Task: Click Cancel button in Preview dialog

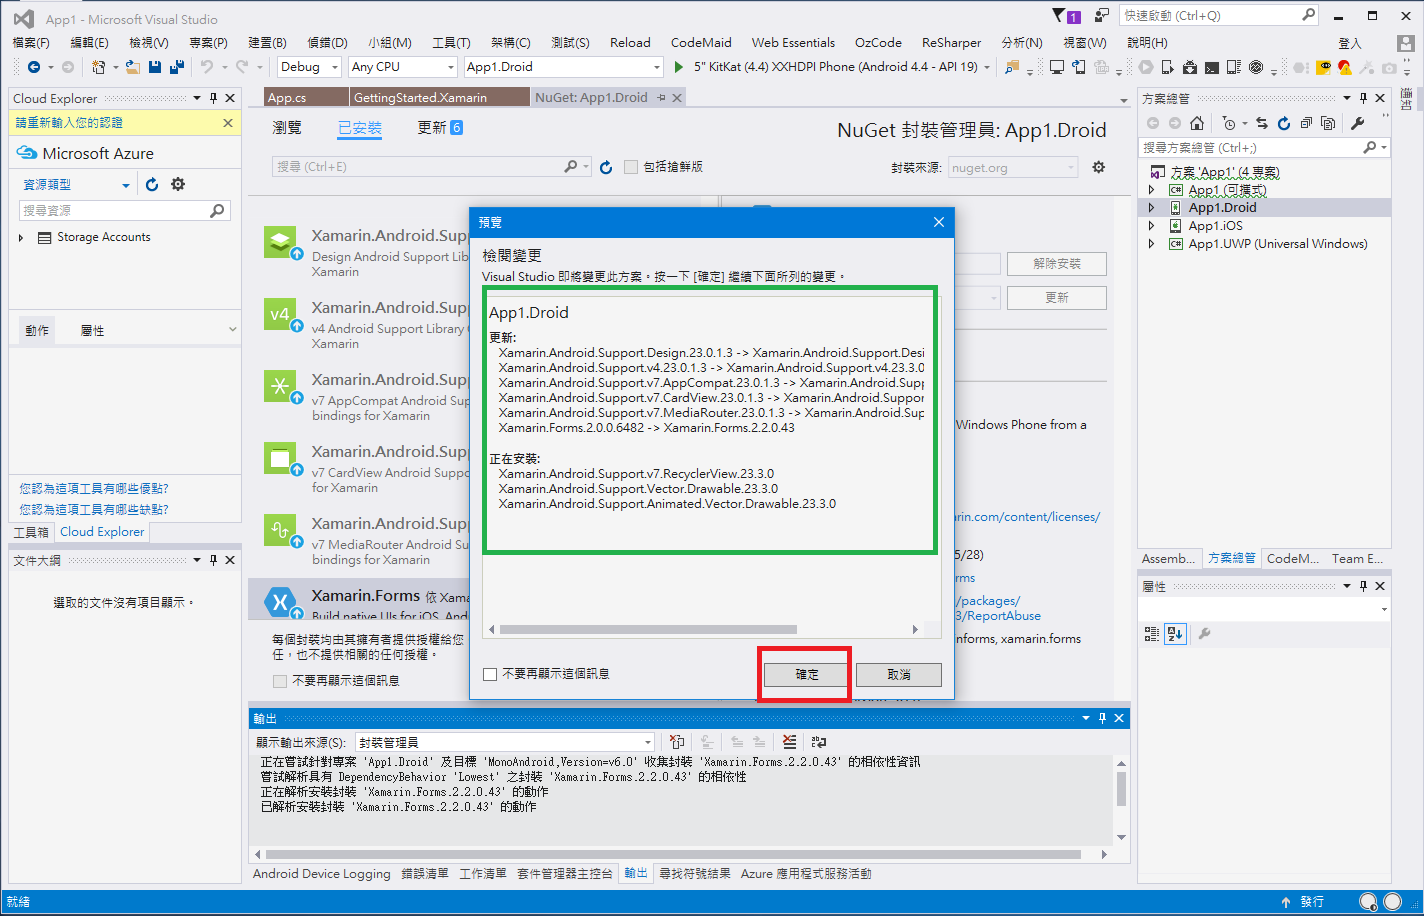Action: 899,675
